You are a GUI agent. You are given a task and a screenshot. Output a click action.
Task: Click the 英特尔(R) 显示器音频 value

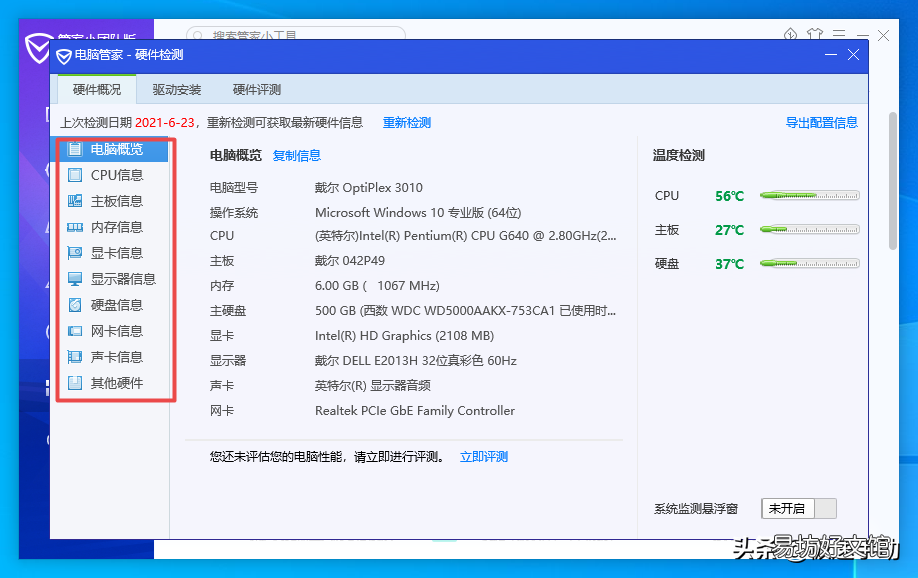373,386
